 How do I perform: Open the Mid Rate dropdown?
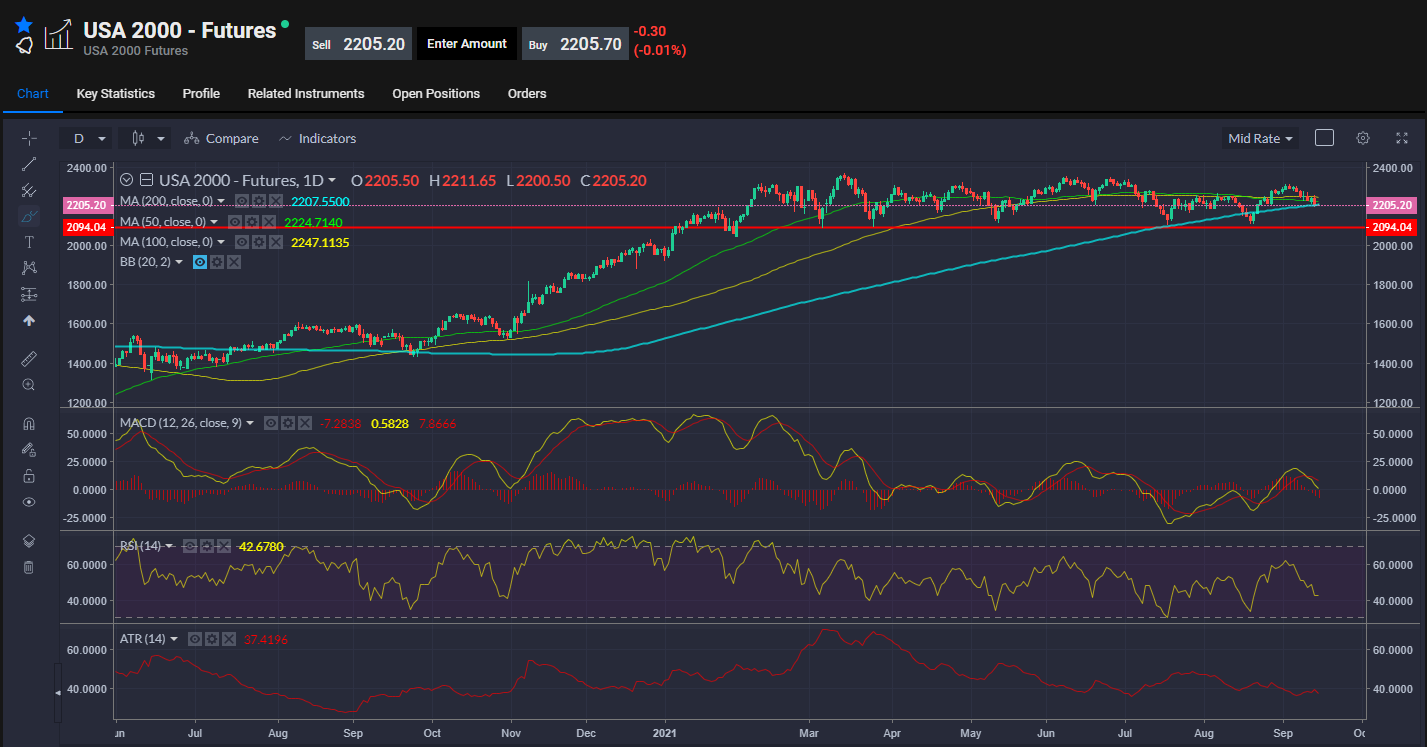point(1259,138)
